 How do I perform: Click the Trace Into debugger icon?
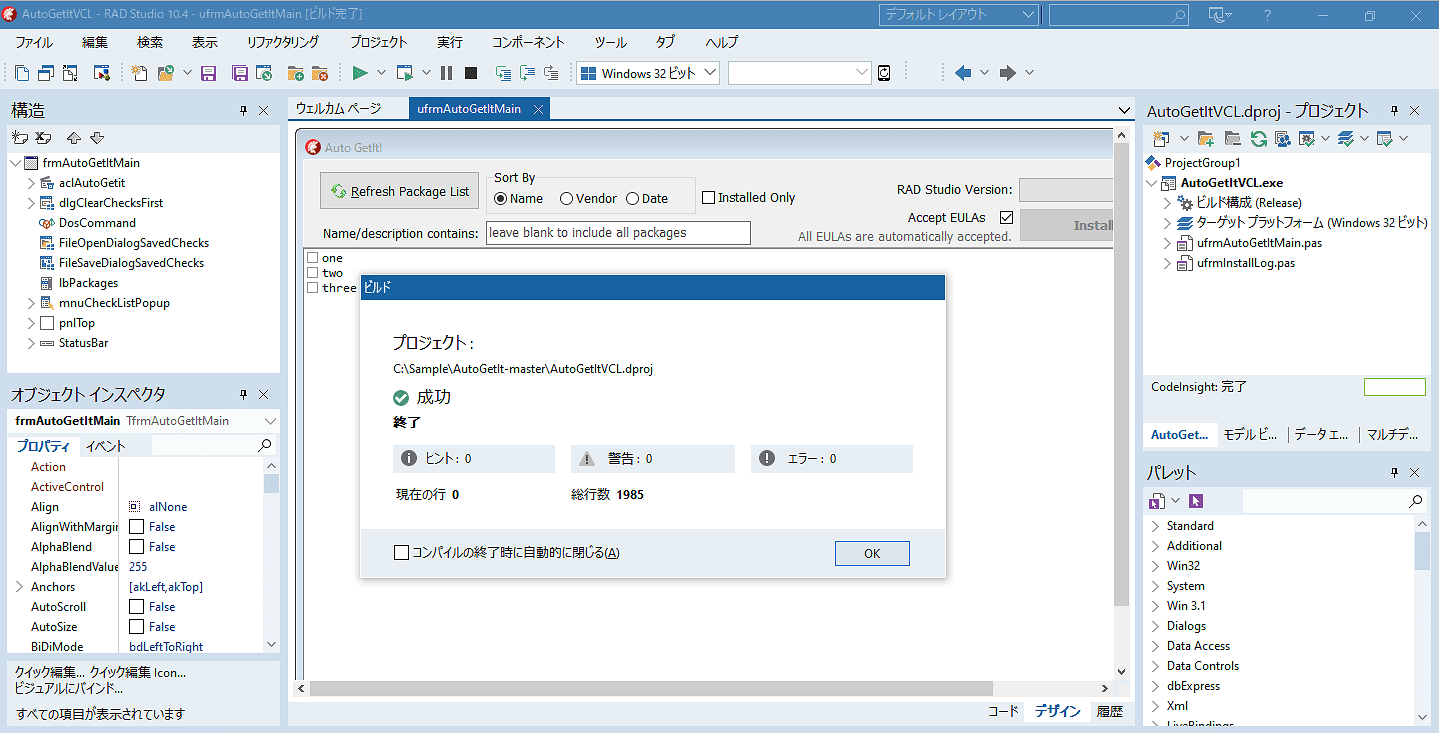tap(503, 73)
